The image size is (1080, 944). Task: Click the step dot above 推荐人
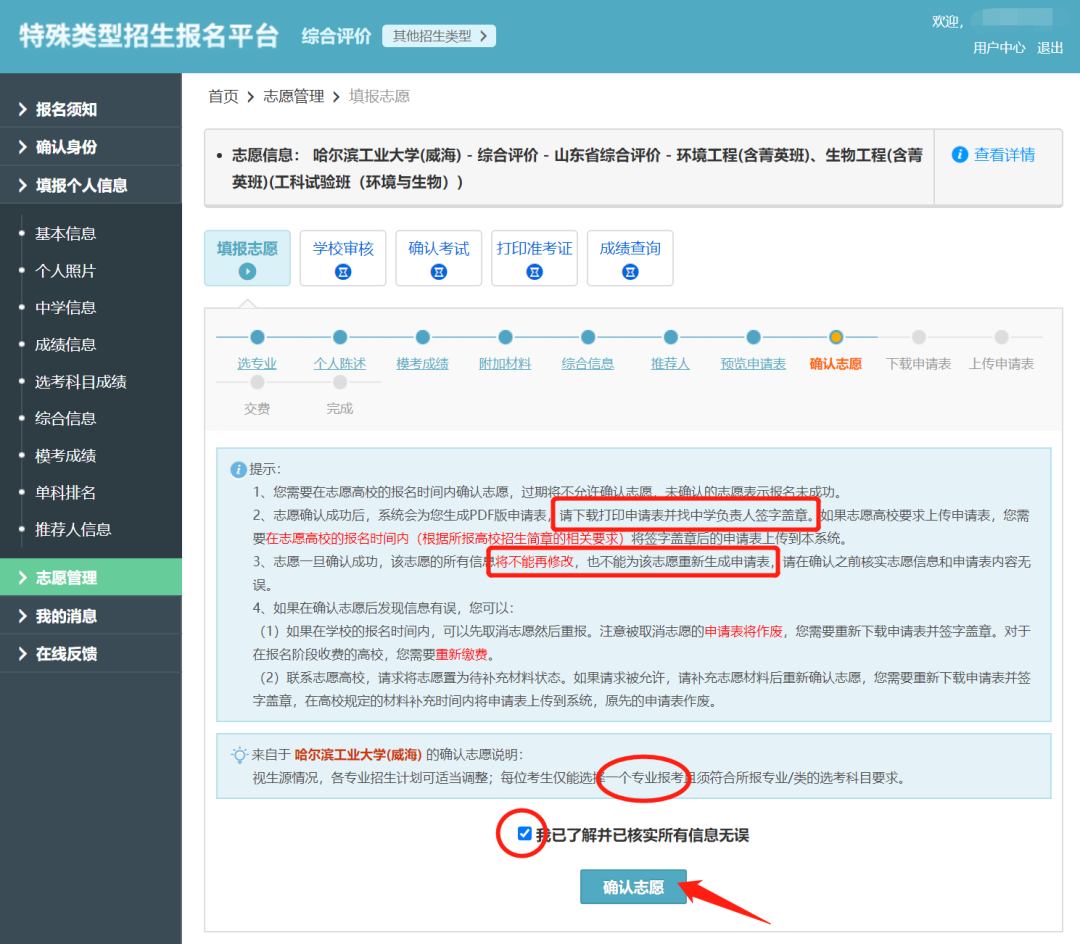(670, 337)
